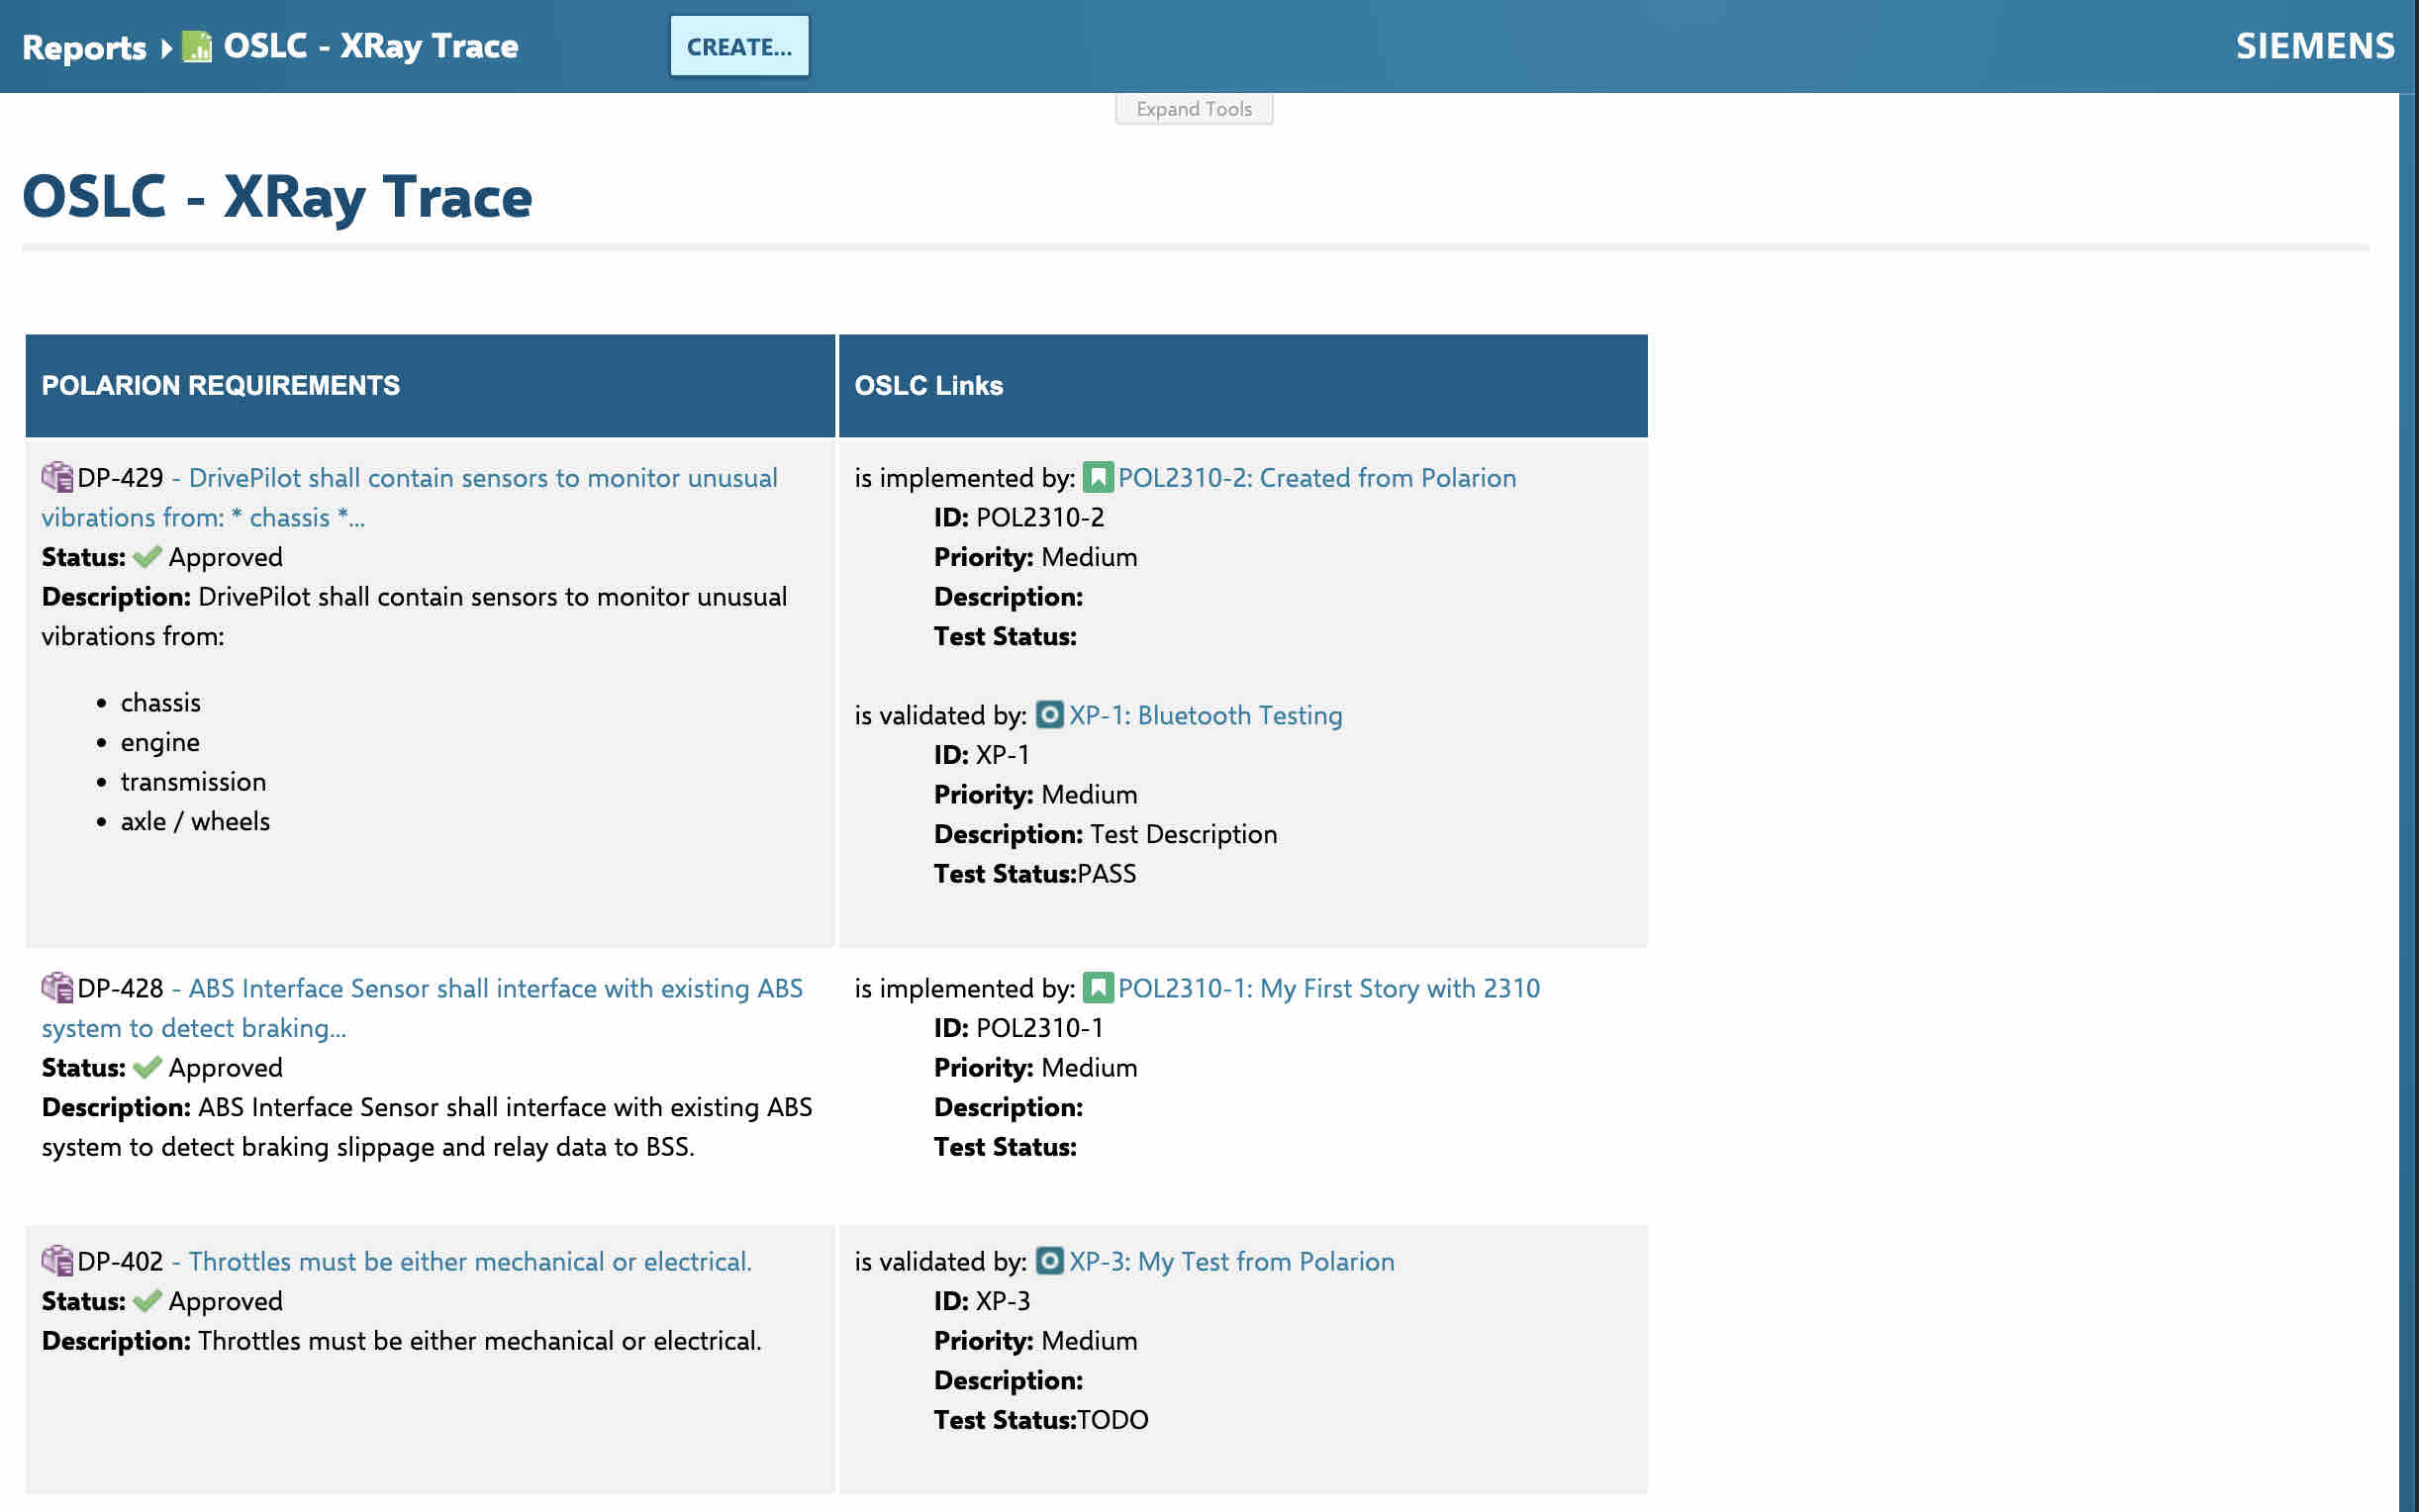Click 'Priority: Medium' under POL2310-1
This screenshot has width=2419, height=1512.
pyautogui.click(x=1035, y=1067)
